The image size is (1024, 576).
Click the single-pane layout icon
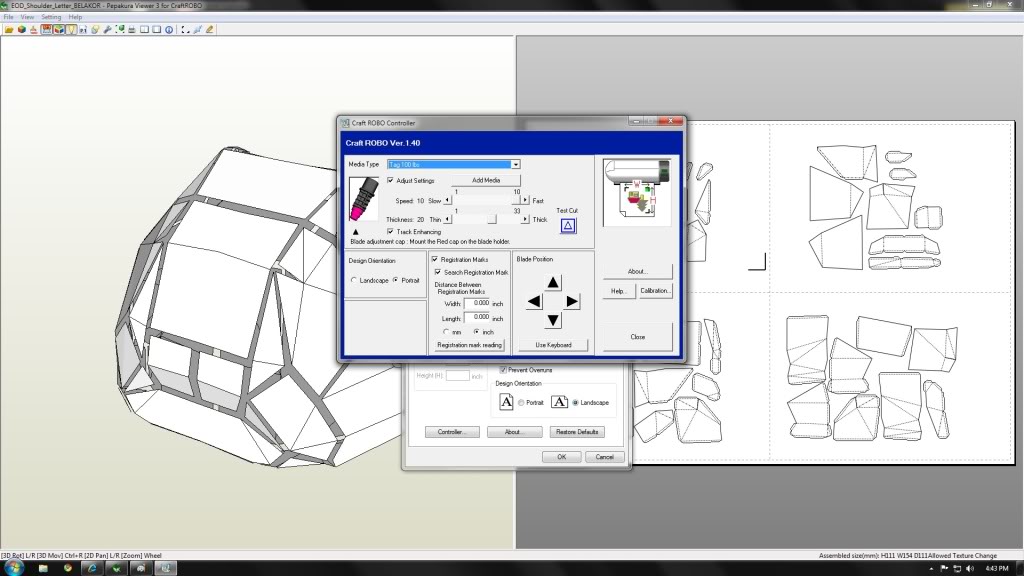157,29
